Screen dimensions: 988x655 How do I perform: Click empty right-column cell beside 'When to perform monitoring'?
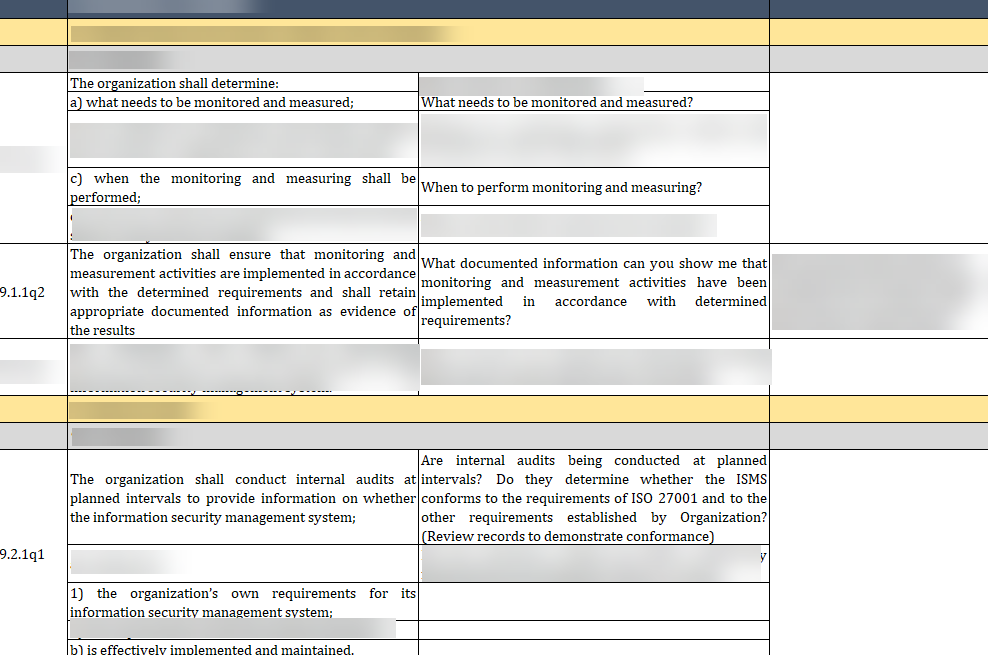coord(877,187)
